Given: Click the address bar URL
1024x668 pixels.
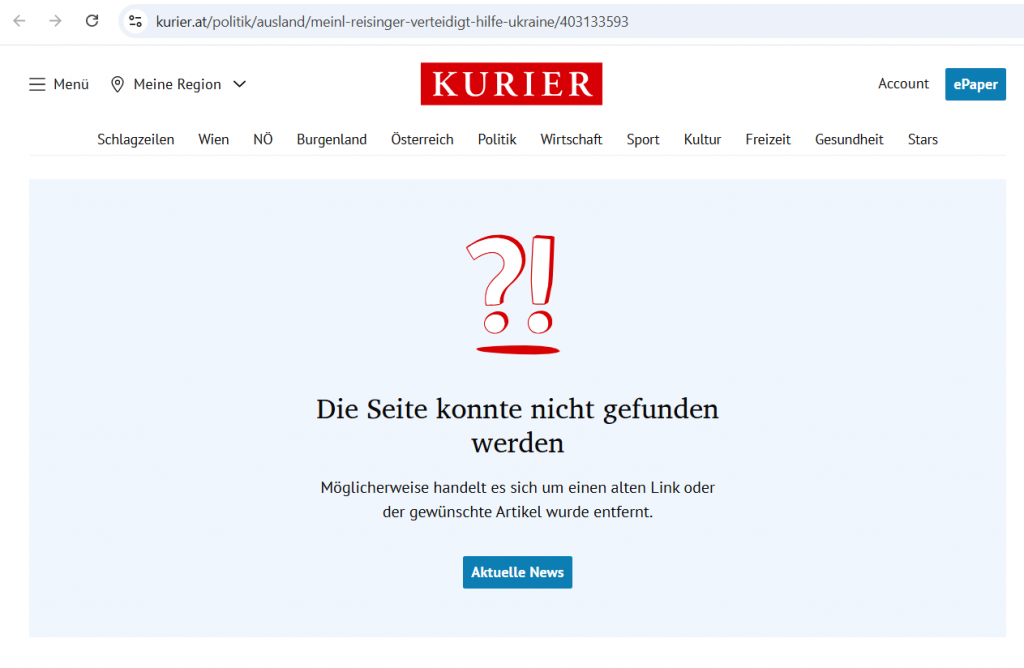Looking at the screenshot, I should click(x=392, y=21).
